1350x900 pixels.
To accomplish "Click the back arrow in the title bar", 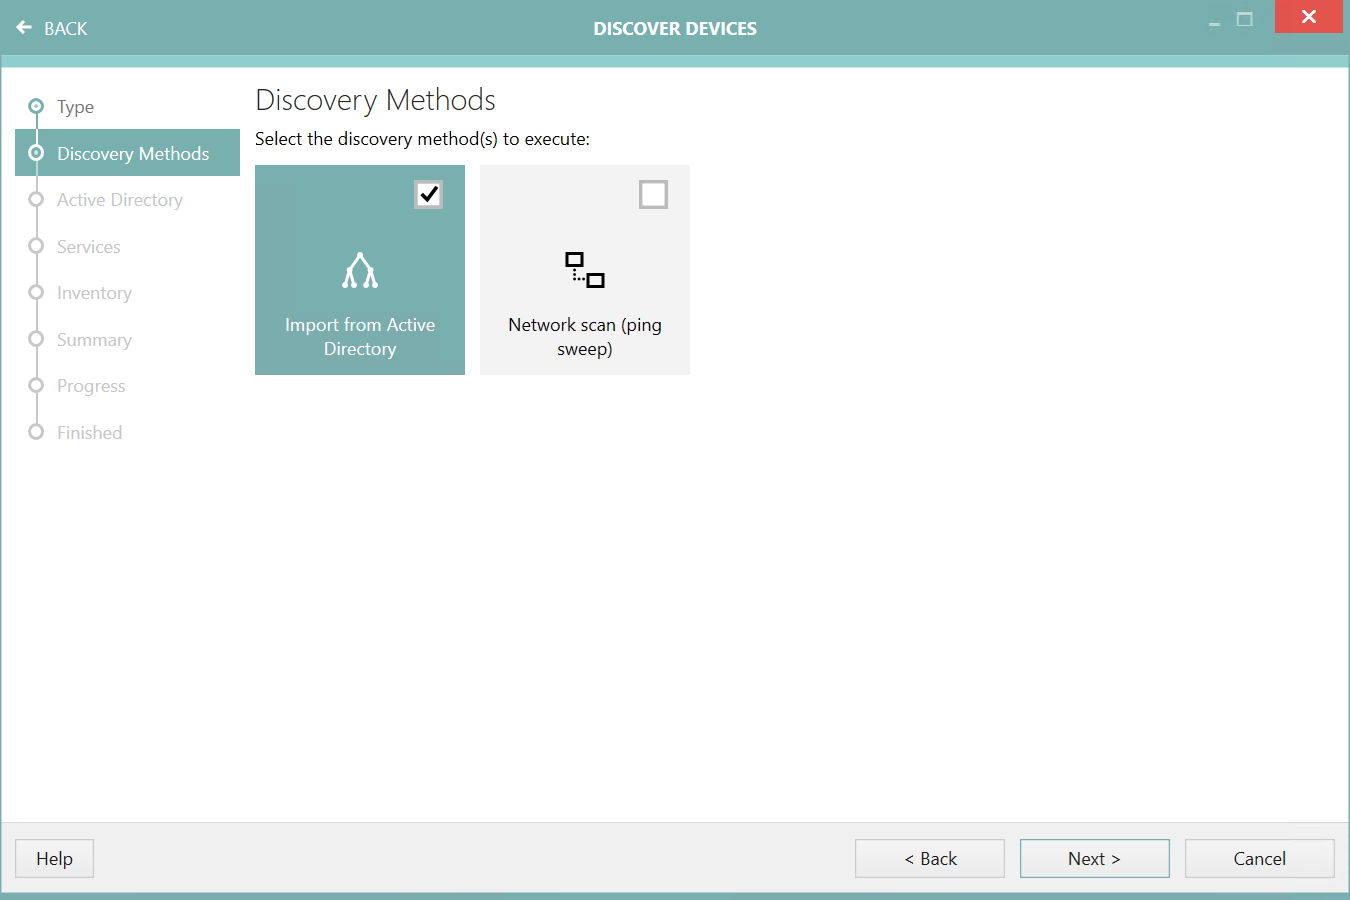I will 24,28.
